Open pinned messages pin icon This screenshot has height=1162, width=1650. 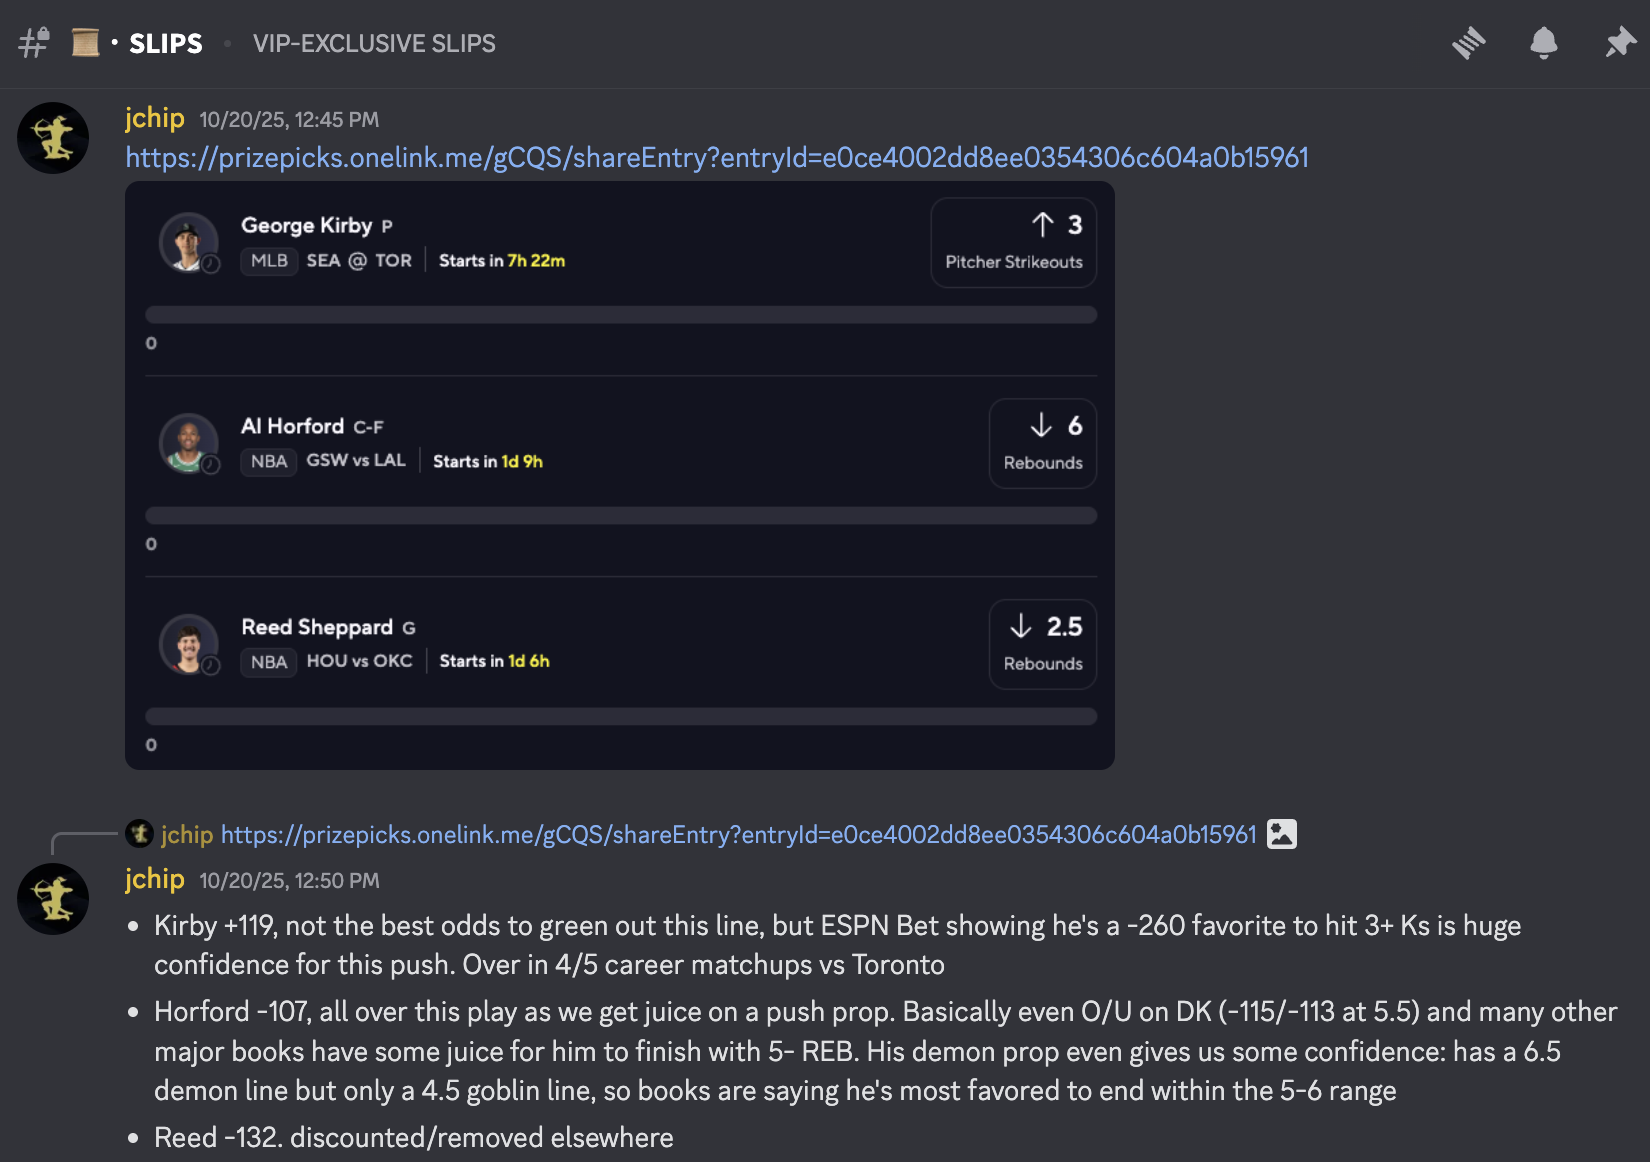(1620, 43)
